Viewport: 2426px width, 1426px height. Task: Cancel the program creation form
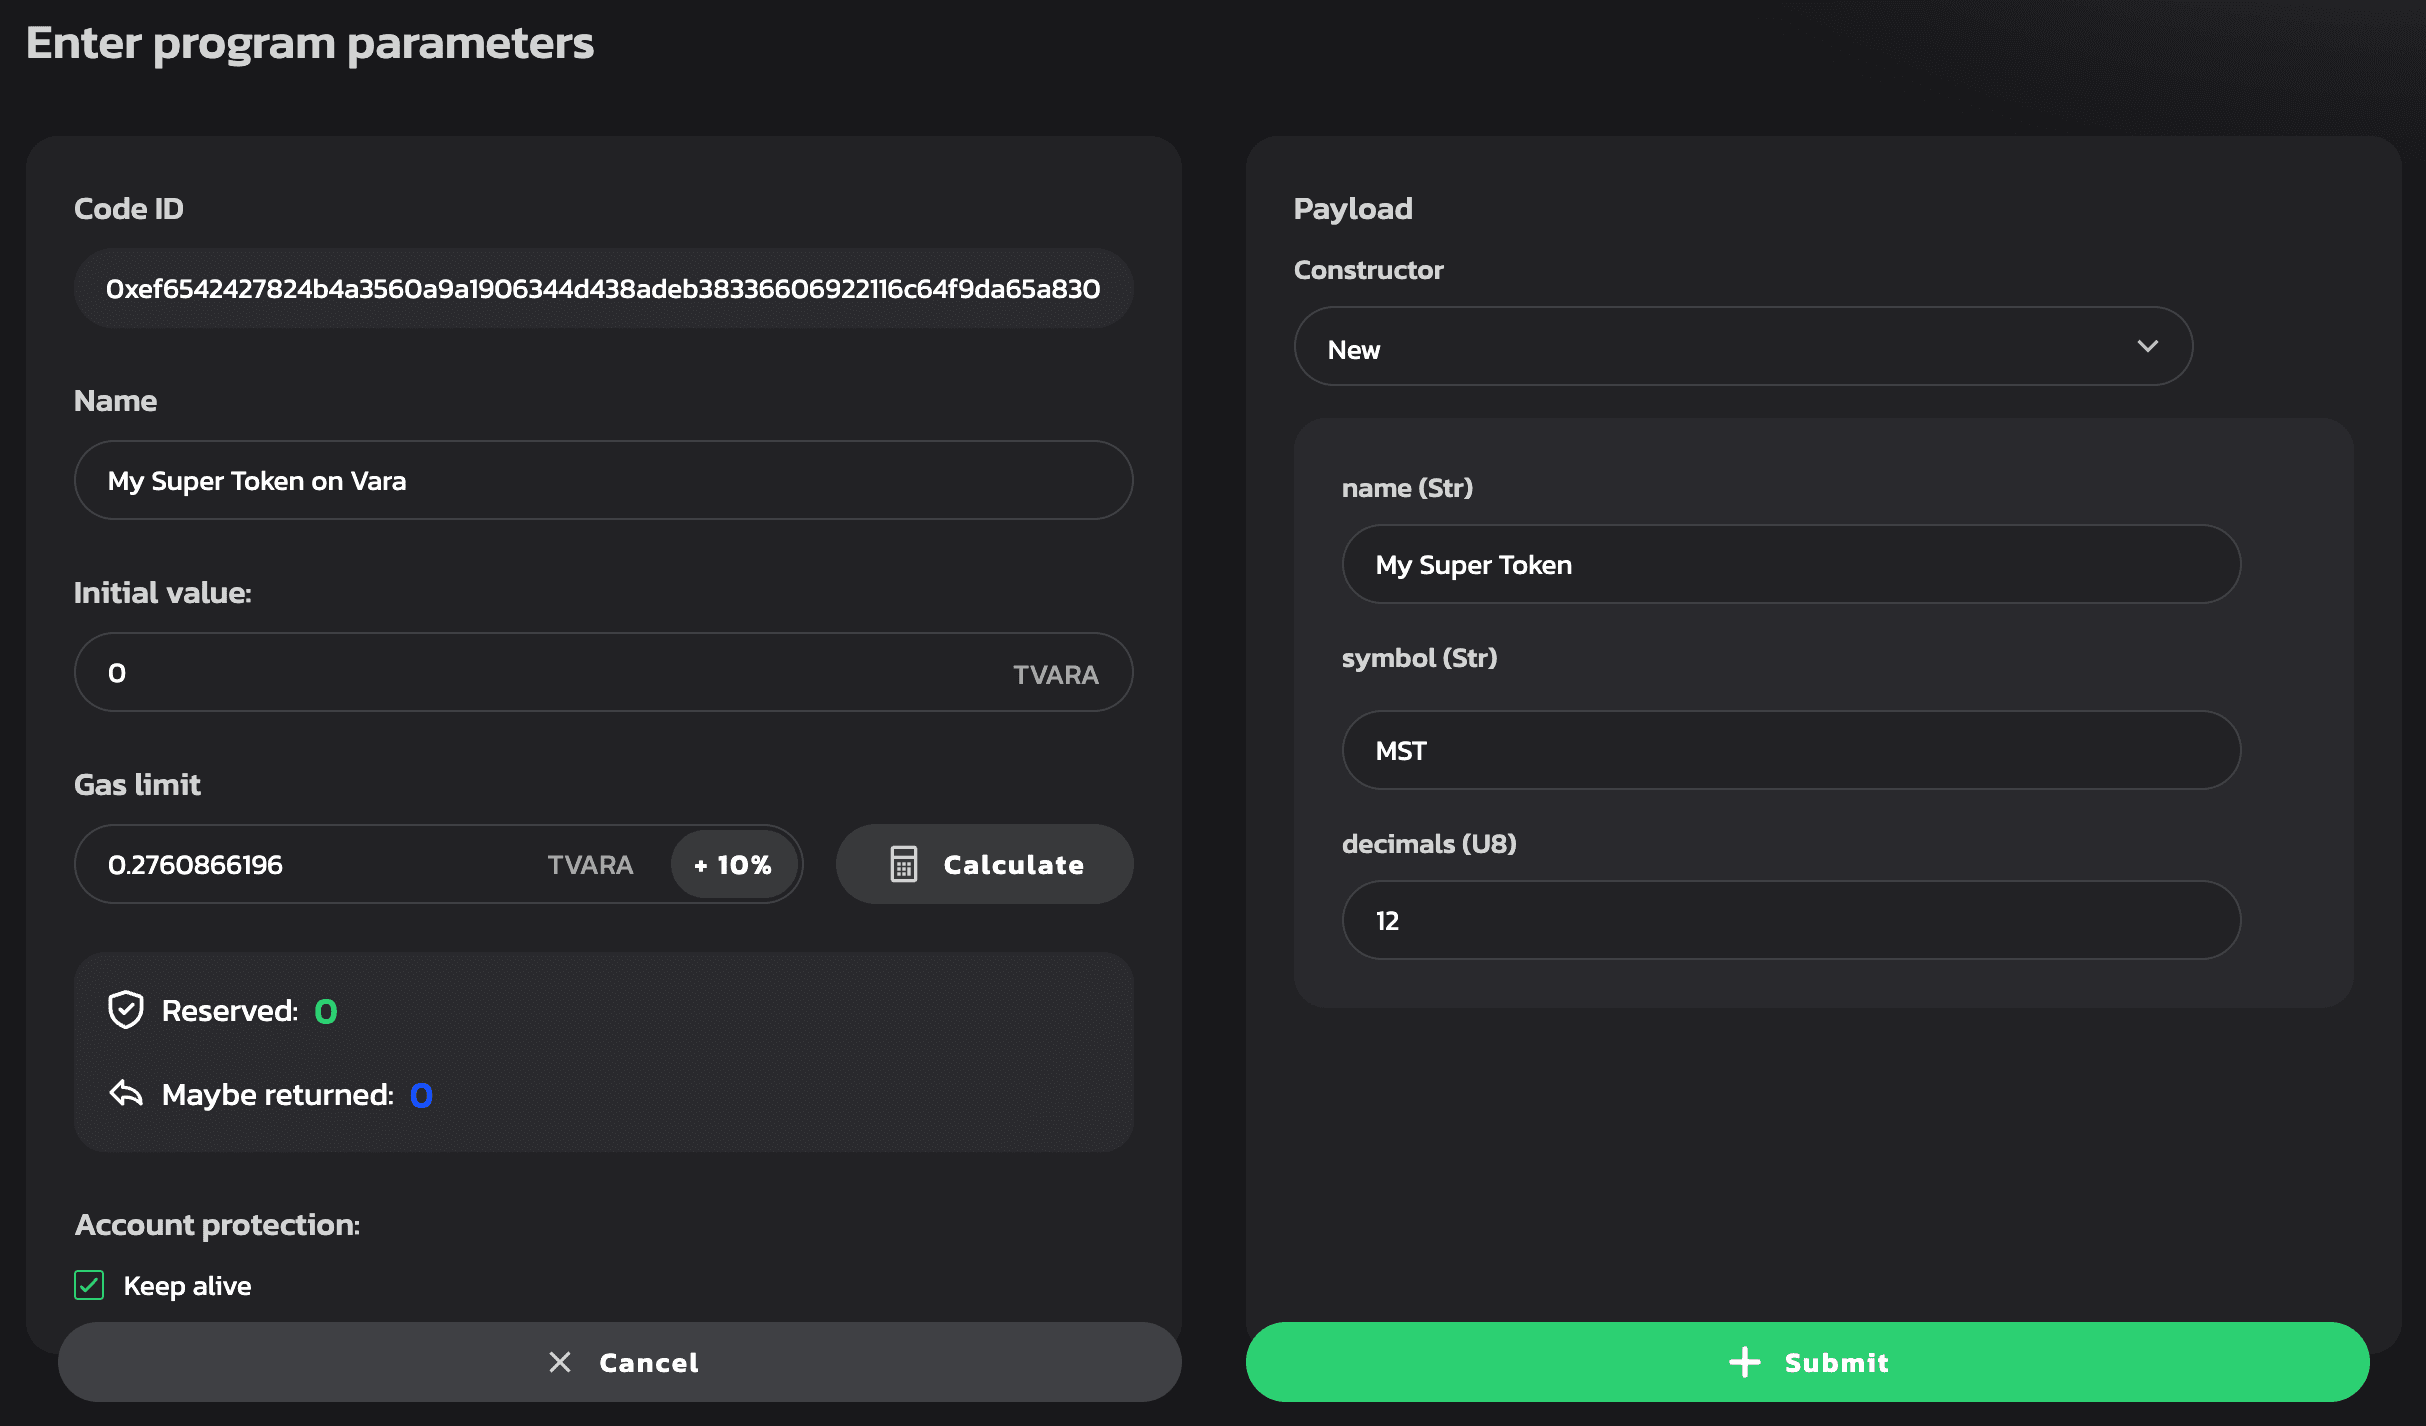coord(620,1362)
